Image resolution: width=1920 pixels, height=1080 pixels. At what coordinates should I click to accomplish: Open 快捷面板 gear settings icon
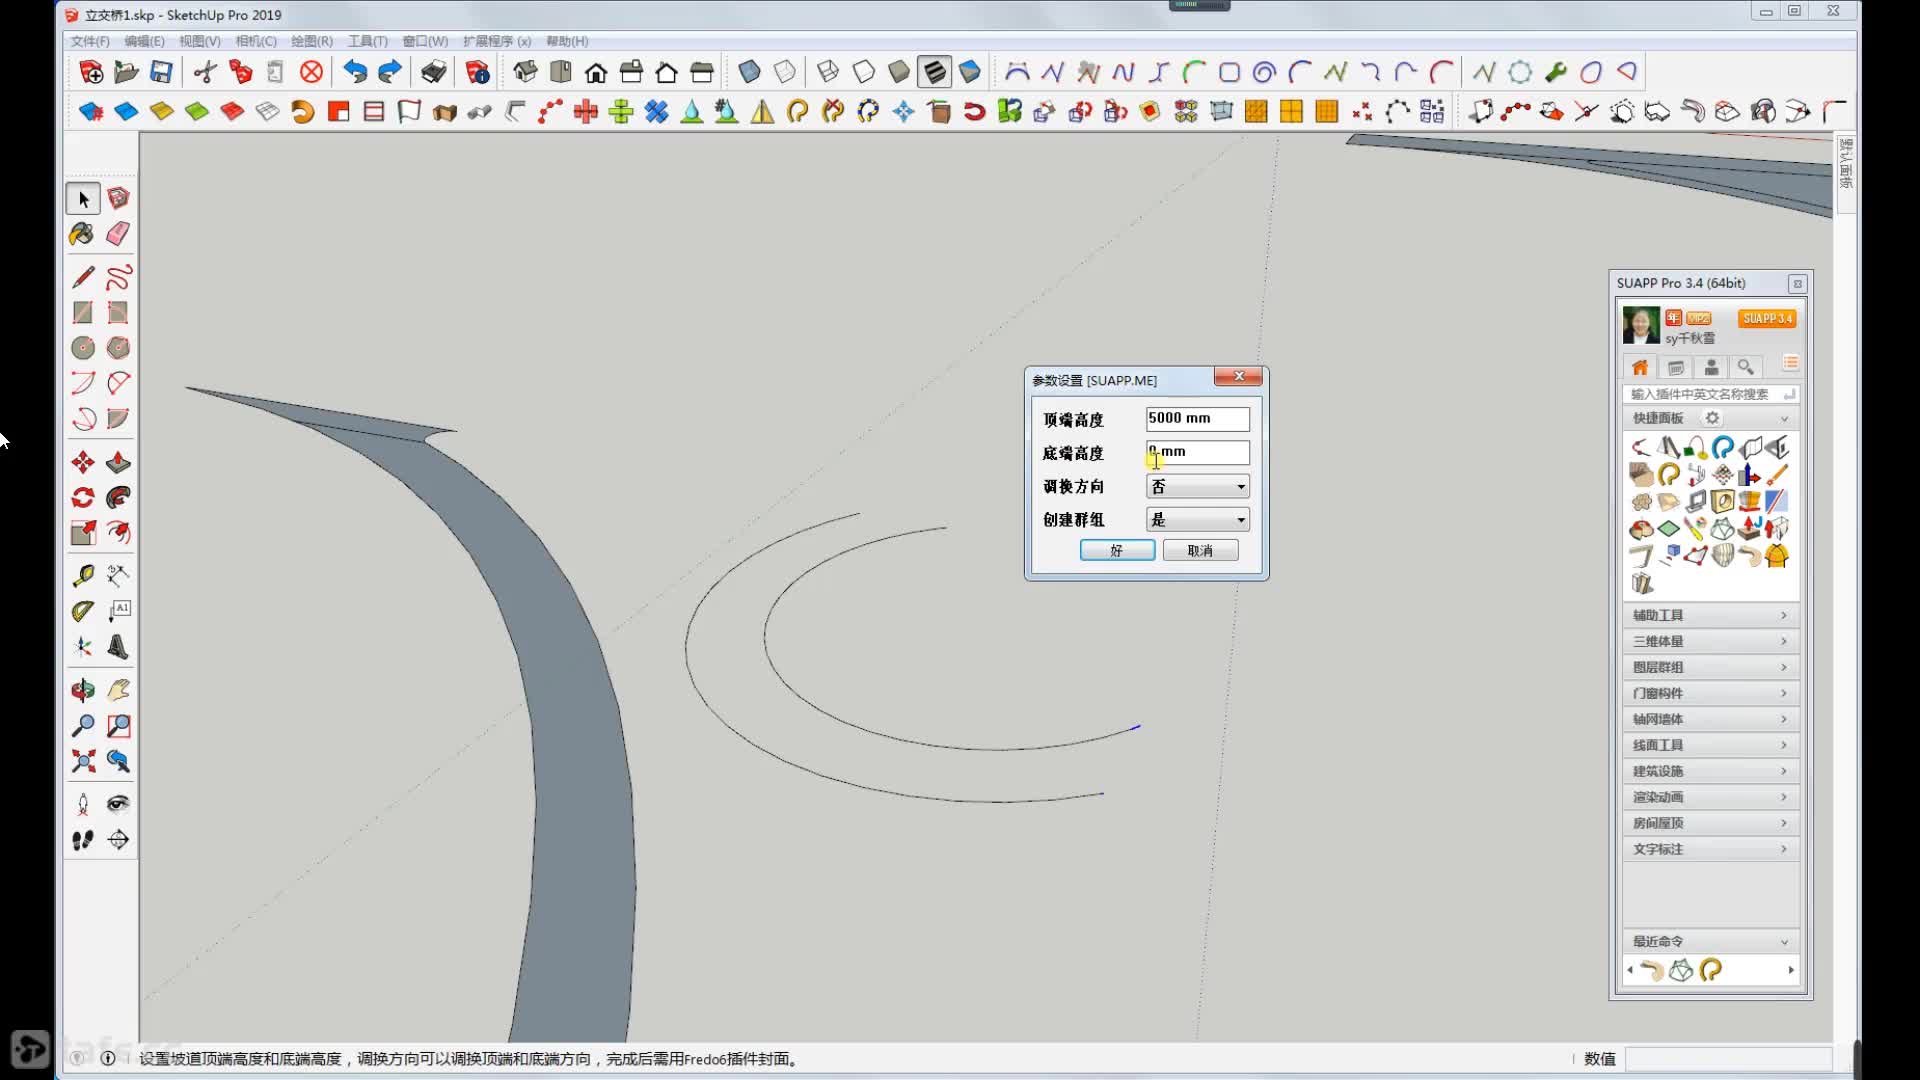(x=1712, y=418)
